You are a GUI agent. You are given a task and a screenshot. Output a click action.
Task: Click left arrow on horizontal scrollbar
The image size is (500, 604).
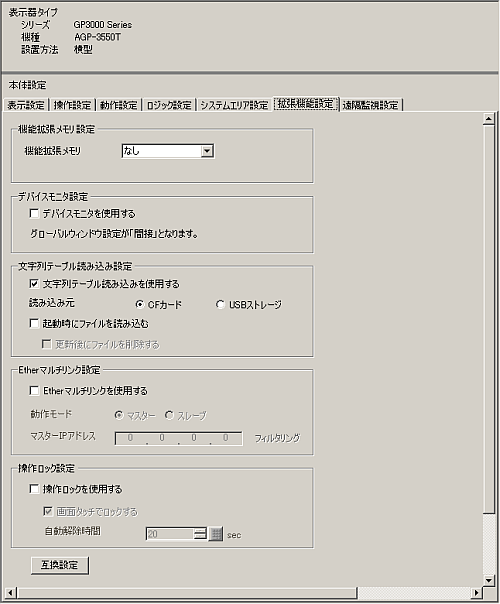10,592
